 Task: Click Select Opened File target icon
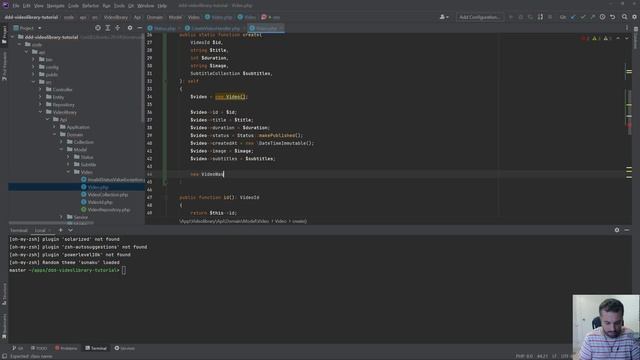(x=98, y=28)
